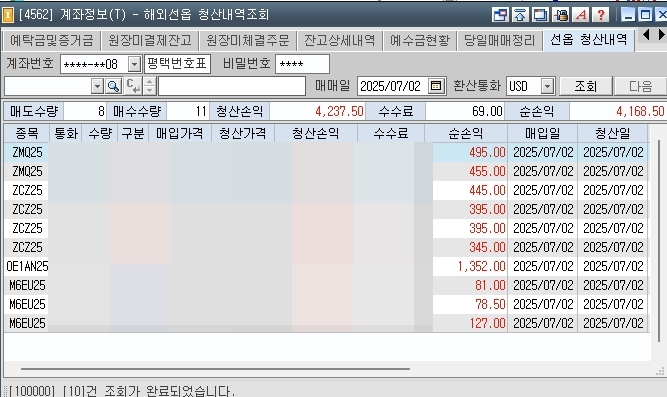Click the red font size A icon
Screen dimensions: 667x397
coord(581,15)
